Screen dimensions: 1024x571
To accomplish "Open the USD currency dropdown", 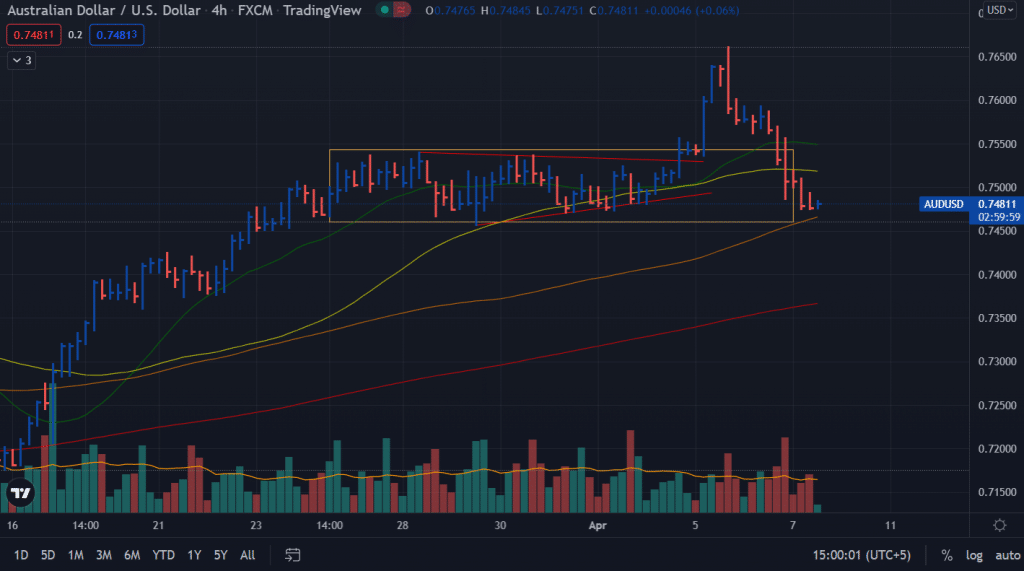I will [1000, 10].
